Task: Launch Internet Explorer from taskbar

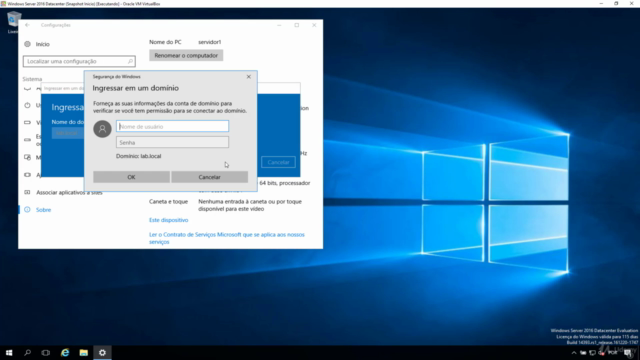Action: tap(65, 353)
